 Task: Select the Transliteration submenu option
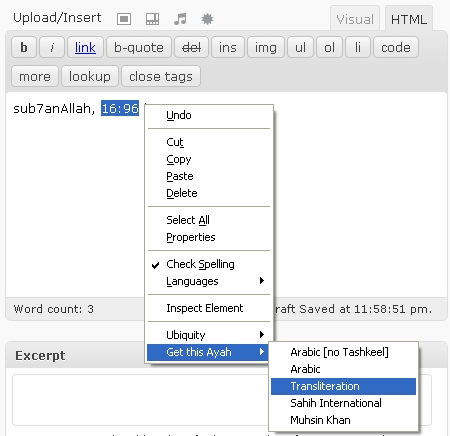[343, 386]
